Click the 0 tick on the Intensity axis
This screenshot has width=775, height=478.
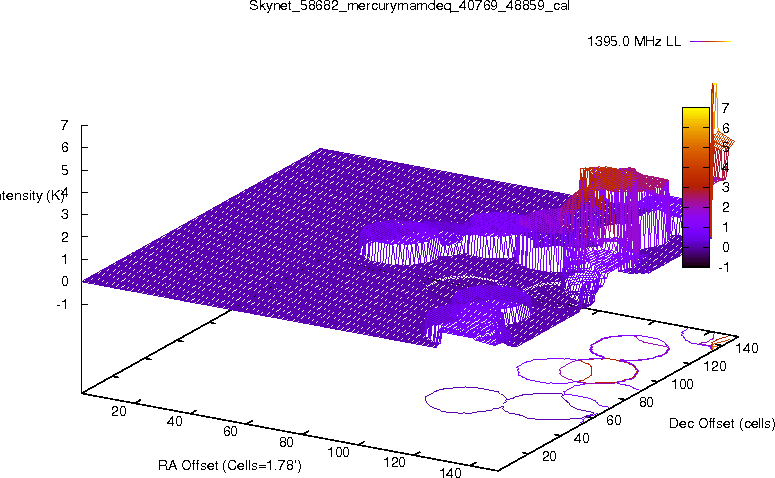(64, 281)
